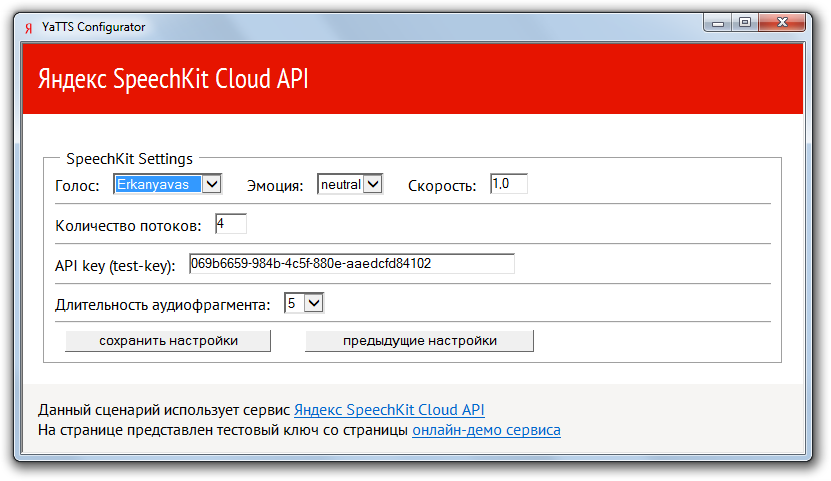The image size is (831, 481).
Task: Expand the Эмоция dropdown showing neutral
Action: [x=372, y=184]
